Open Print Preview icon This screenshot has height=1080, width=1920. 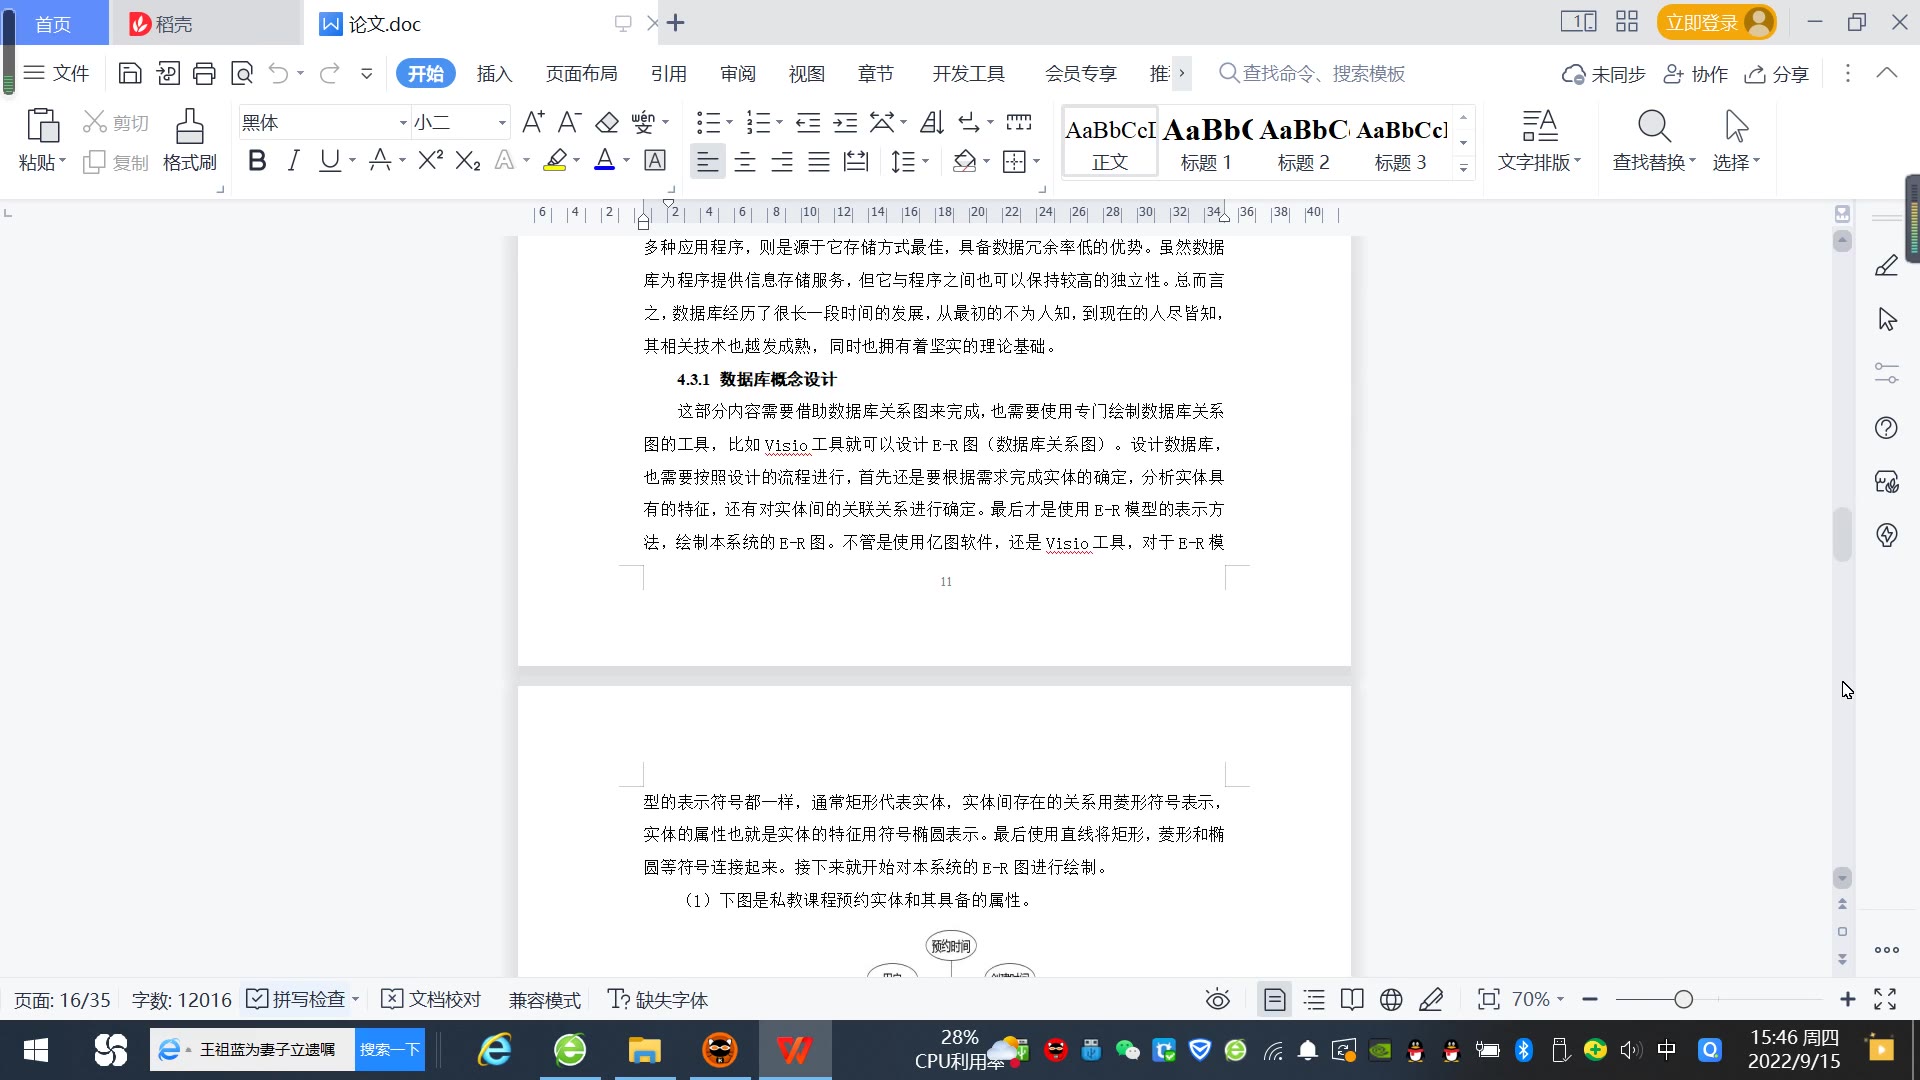tap(241, 73)
